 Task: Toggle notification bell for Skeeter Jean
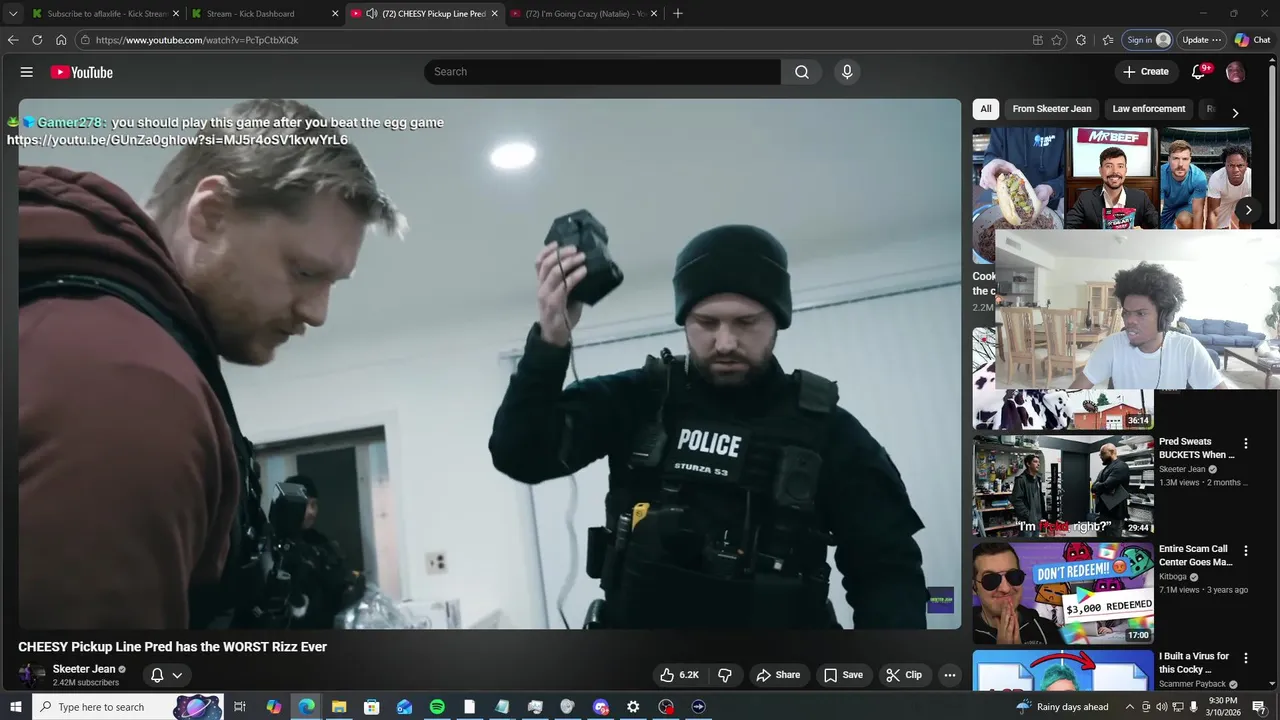tap(157, 675)
